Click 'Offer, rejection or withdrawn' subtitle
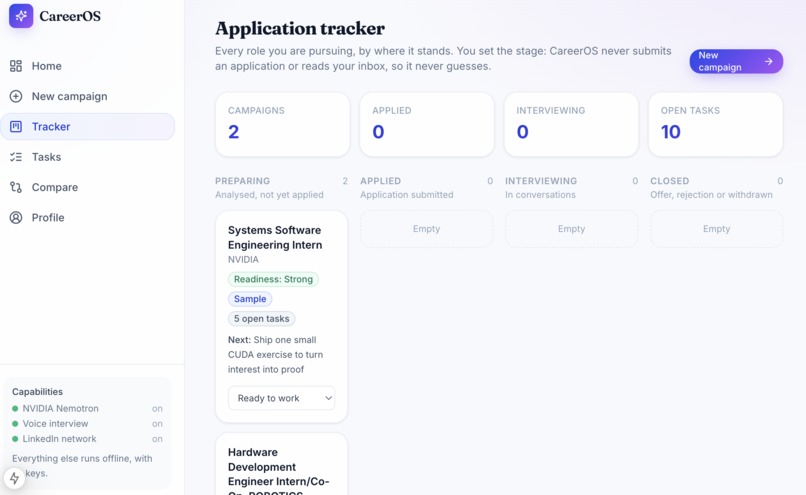This screenshot has height=495, width=806. pyautogui.click(x=711, y=195)
